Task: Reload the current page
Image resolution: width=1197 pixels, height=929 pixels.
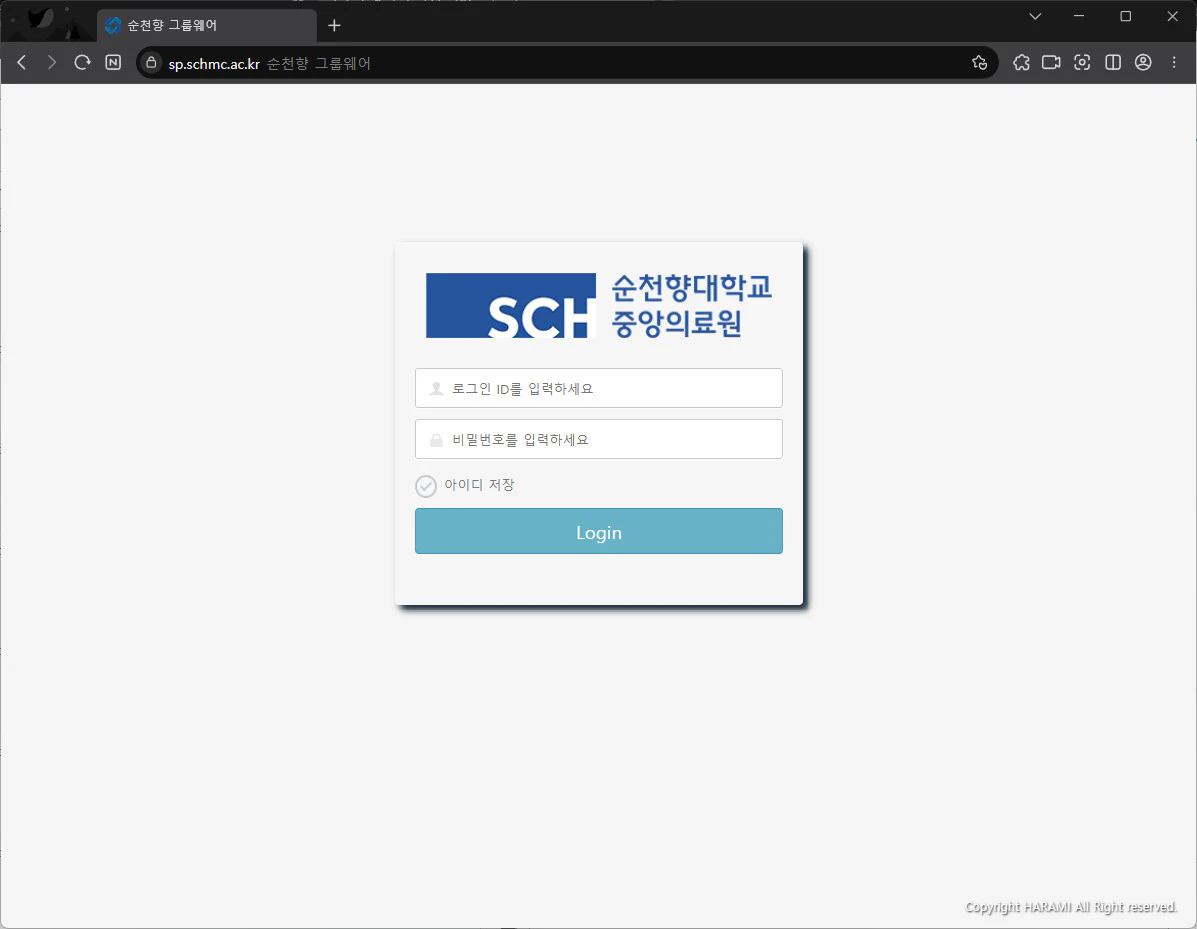Action: point(83,63)
